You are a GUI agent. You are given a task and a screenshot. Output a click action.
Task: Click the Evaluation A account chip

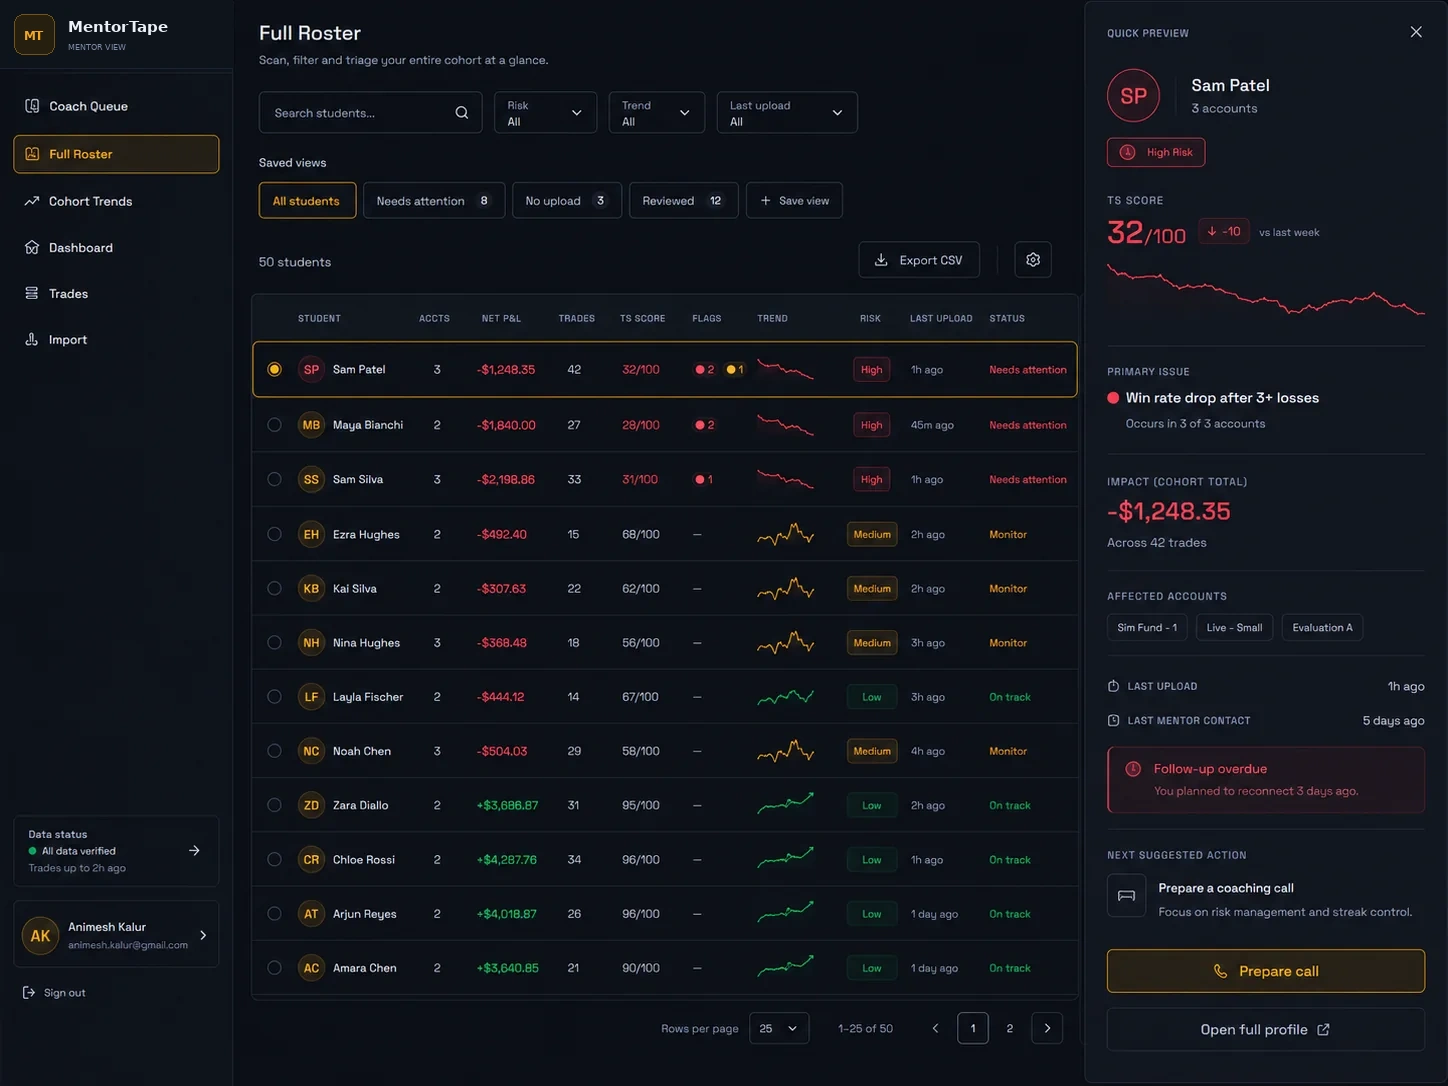coord(1322,628)
